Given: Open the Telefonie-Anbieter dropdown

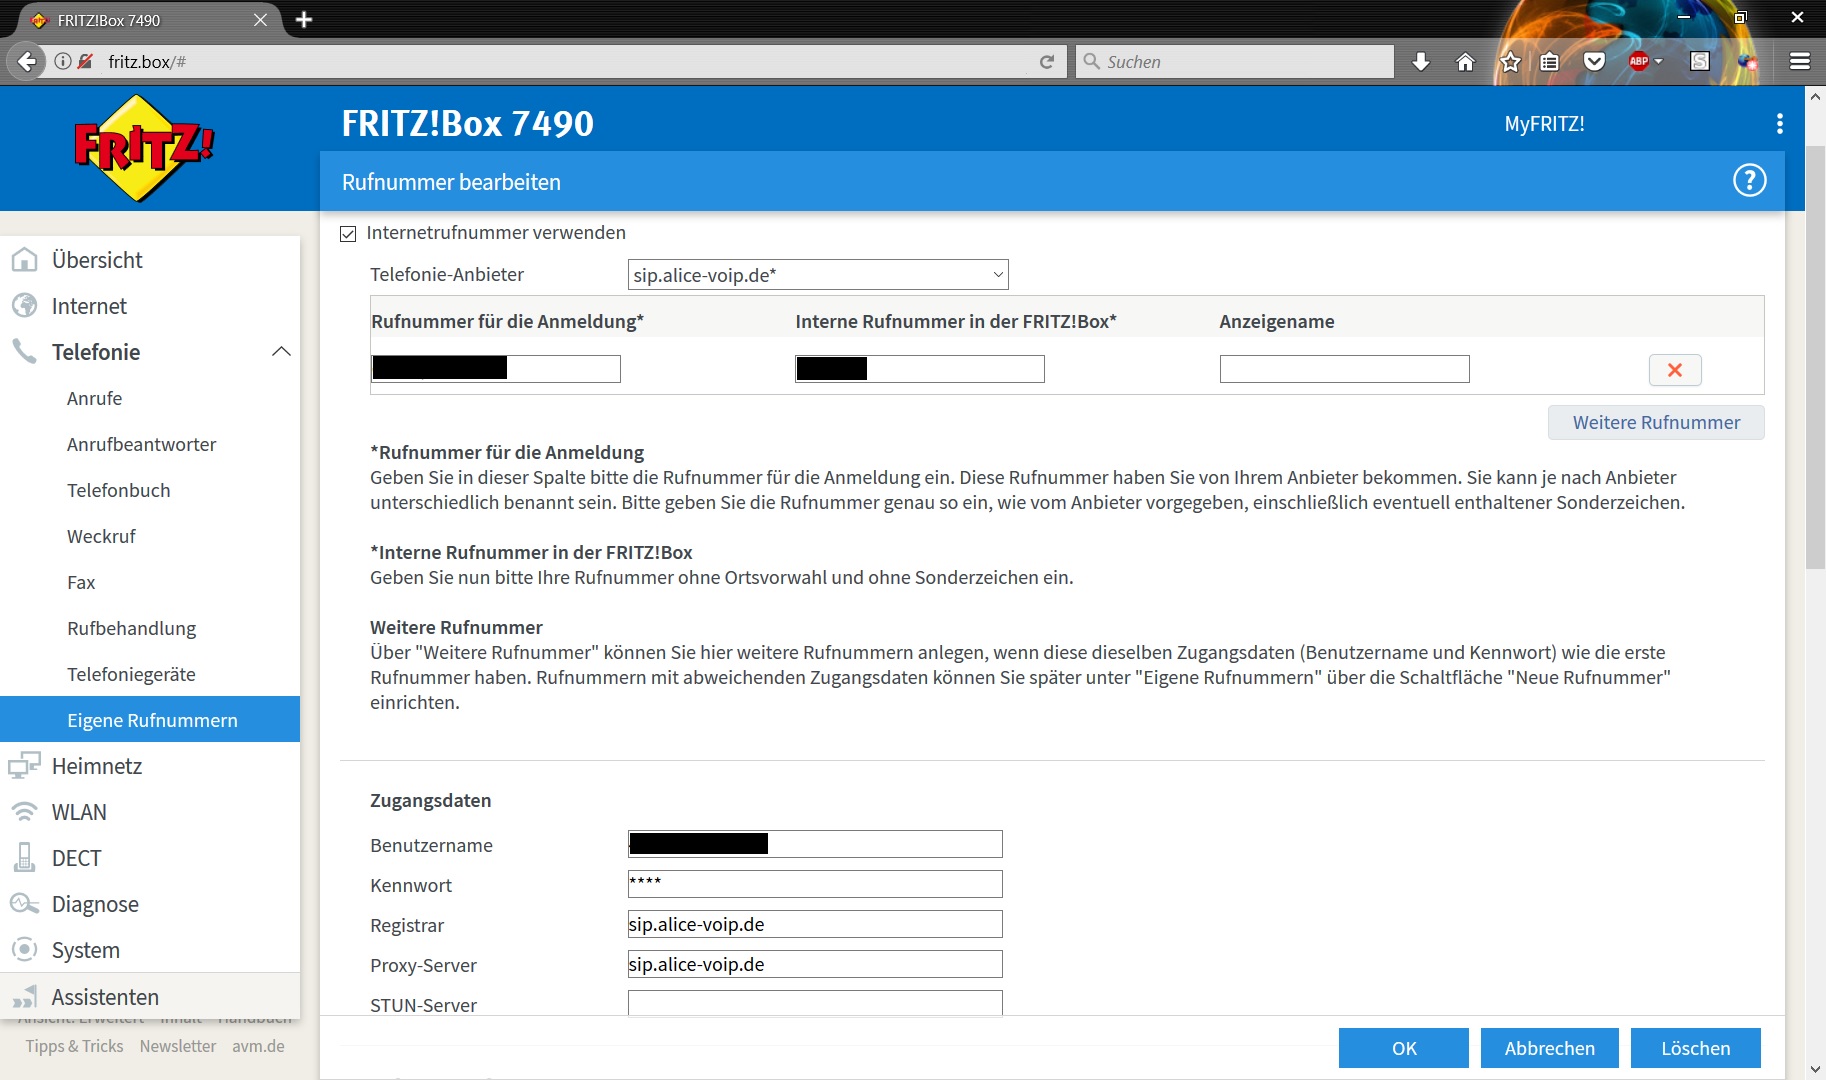Looking at the screenshot, I should click(818, 275).
